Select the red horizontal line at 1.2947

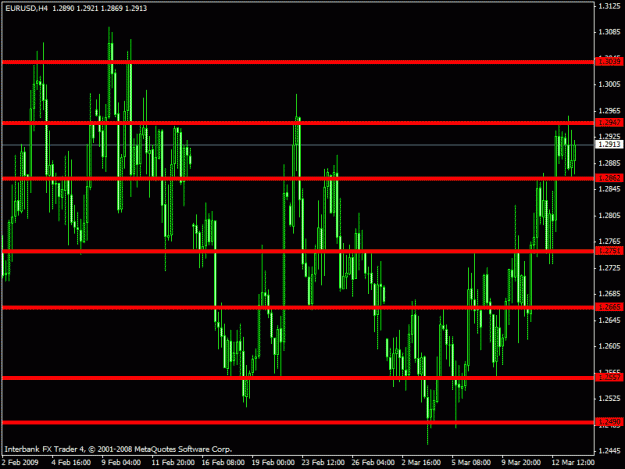298,123
